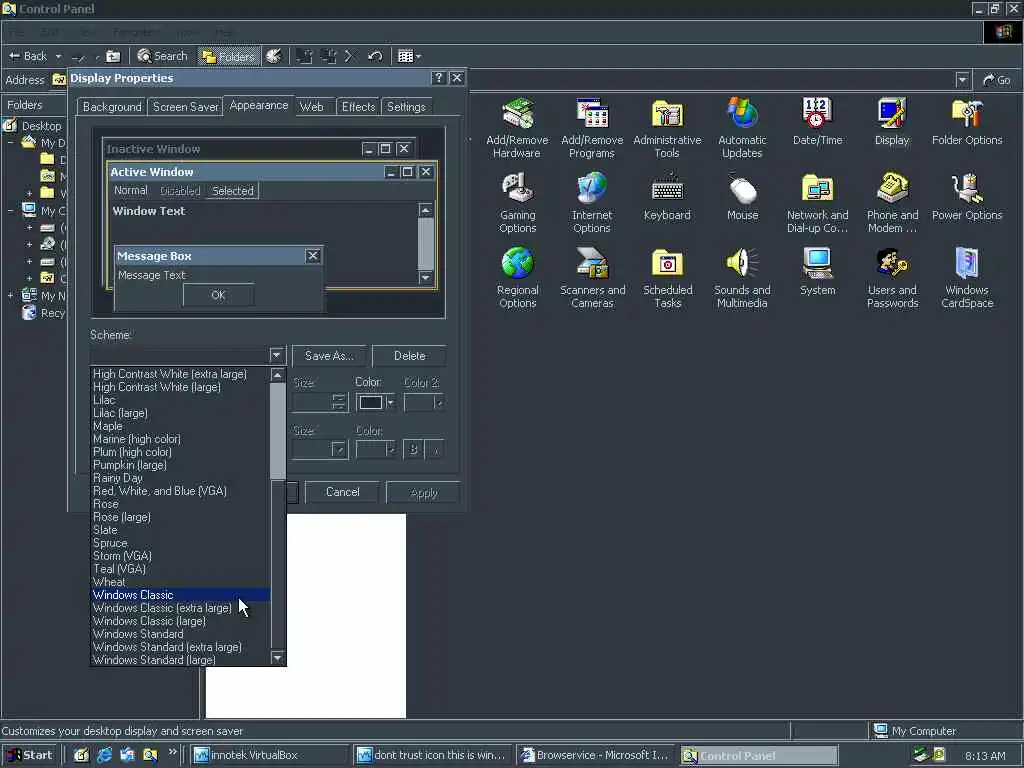Open Network and Dial-up Connections icon
The height and width of the screenshot is (768, 1024).
pos(817,203)
